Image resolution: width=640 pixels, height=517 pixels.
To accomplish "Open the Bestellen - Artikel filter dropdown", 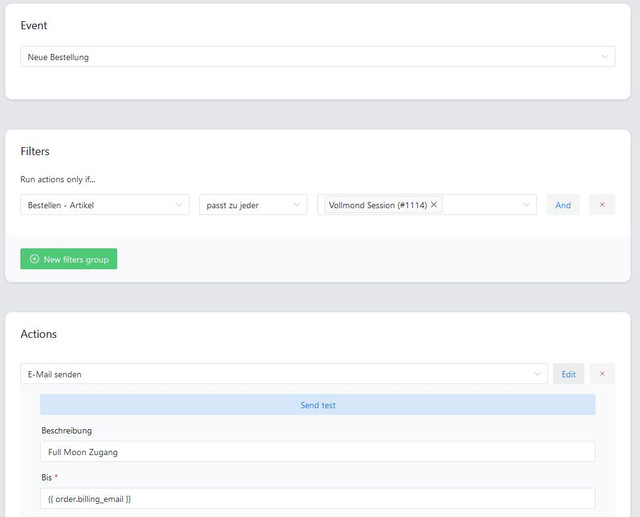I will (x=104, y=205).
